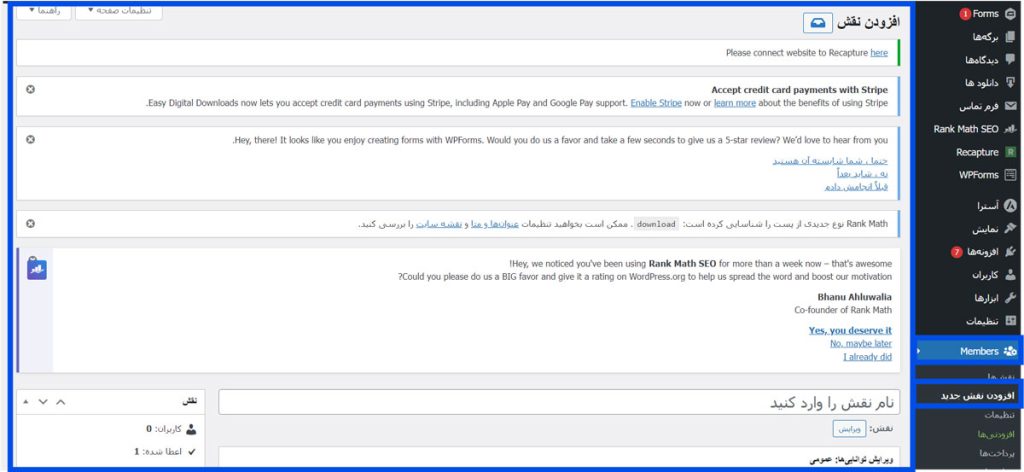This screenshot has width=1024, height=472.
Task: Dismiss the Rank Math download post type notice
Action: [x=30, y=224]
